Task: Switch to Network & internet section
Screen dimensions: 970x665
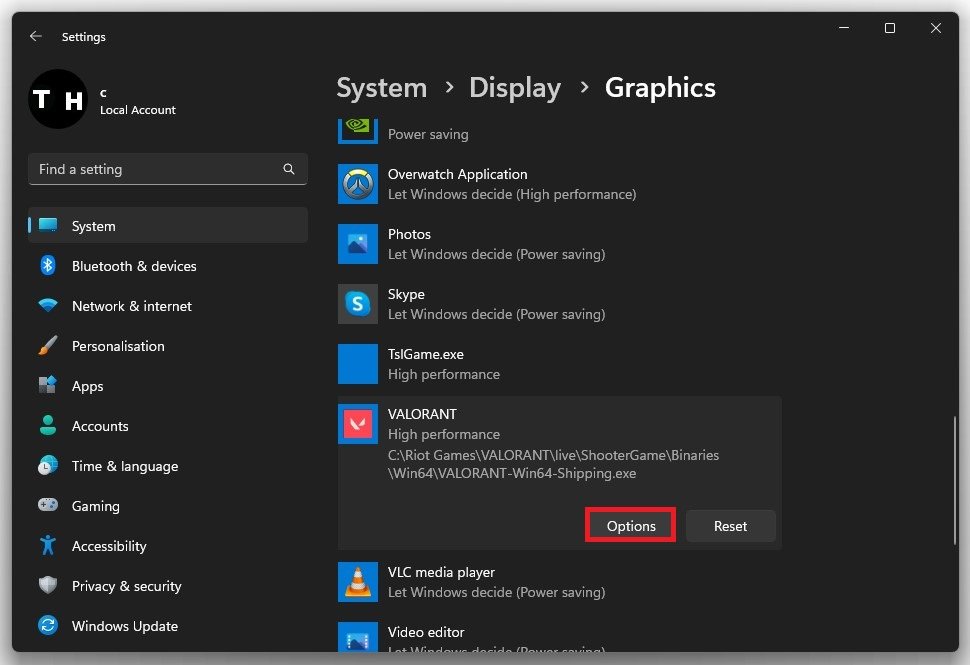Action: [x=131, y=306]
